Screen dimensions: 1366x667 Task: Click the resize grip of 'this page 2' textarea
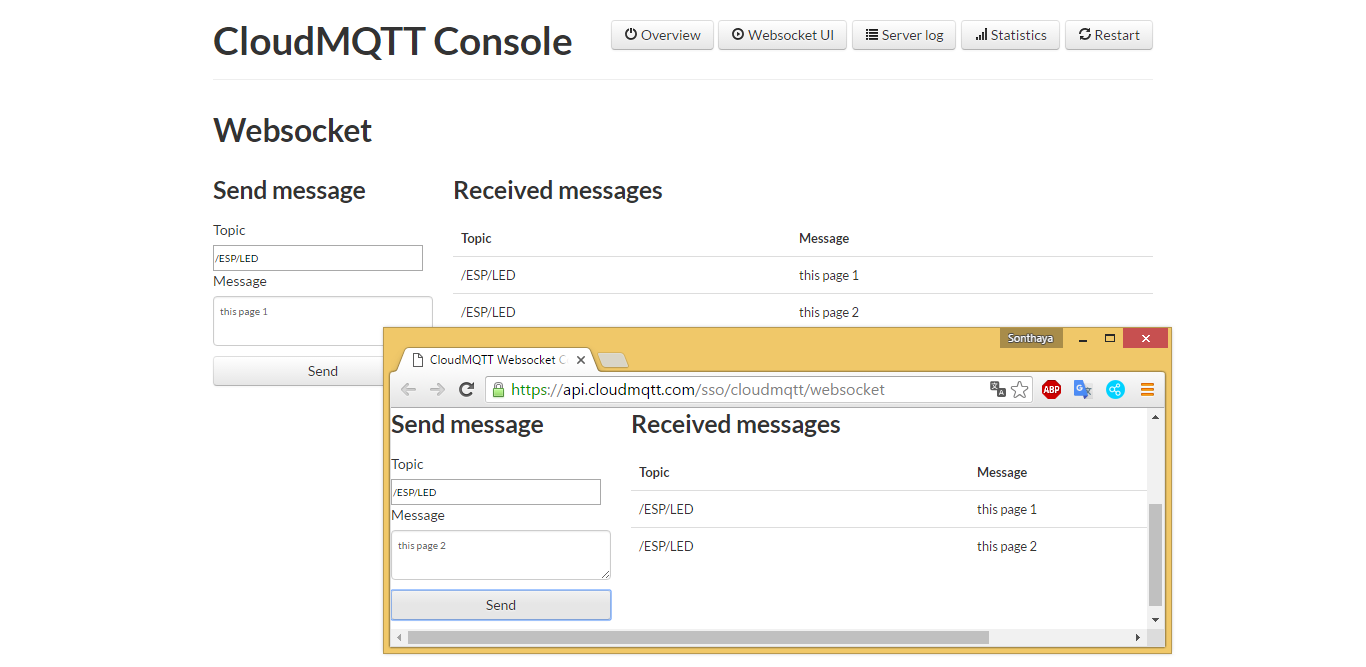click(x=605, y=574)
